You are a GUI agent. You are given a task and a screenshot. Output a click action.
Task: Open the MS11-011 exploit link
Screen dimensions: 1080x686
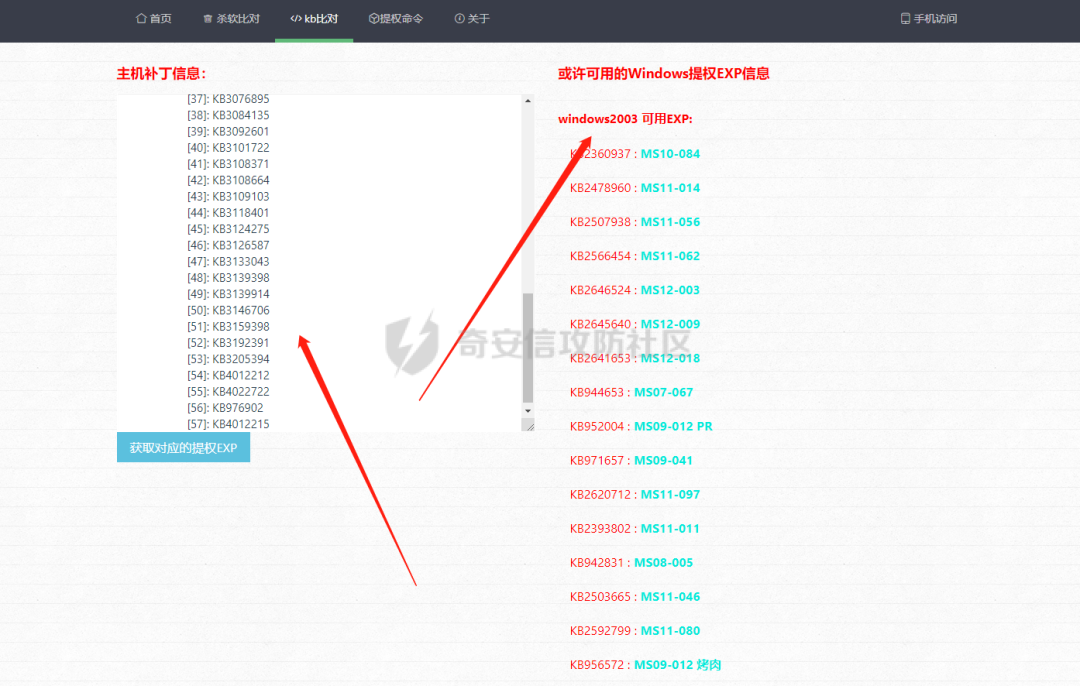pos(670,529)
